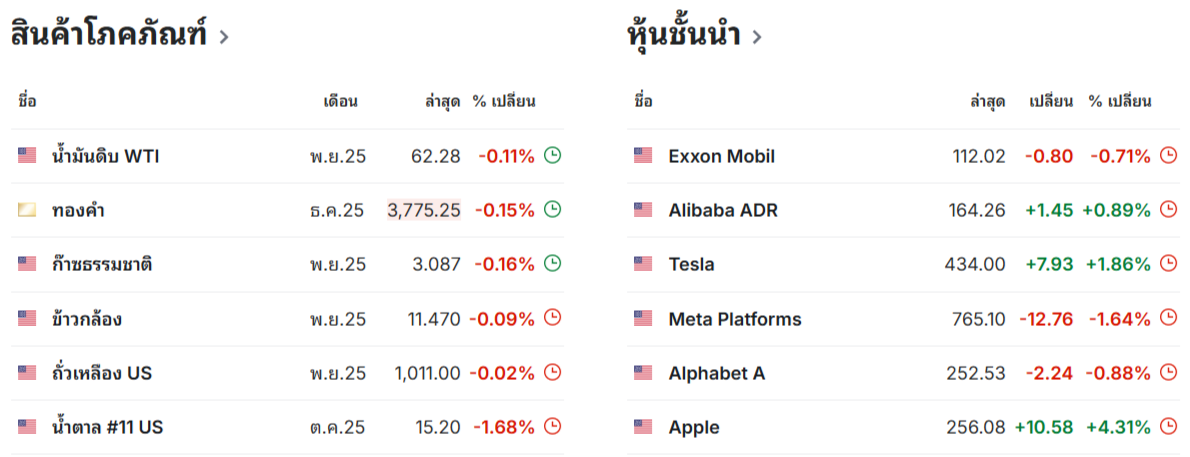Open the สินค้าโภคภัณฑ์ heading link
Screen dimensions: 1190x457
coord(109,35)
